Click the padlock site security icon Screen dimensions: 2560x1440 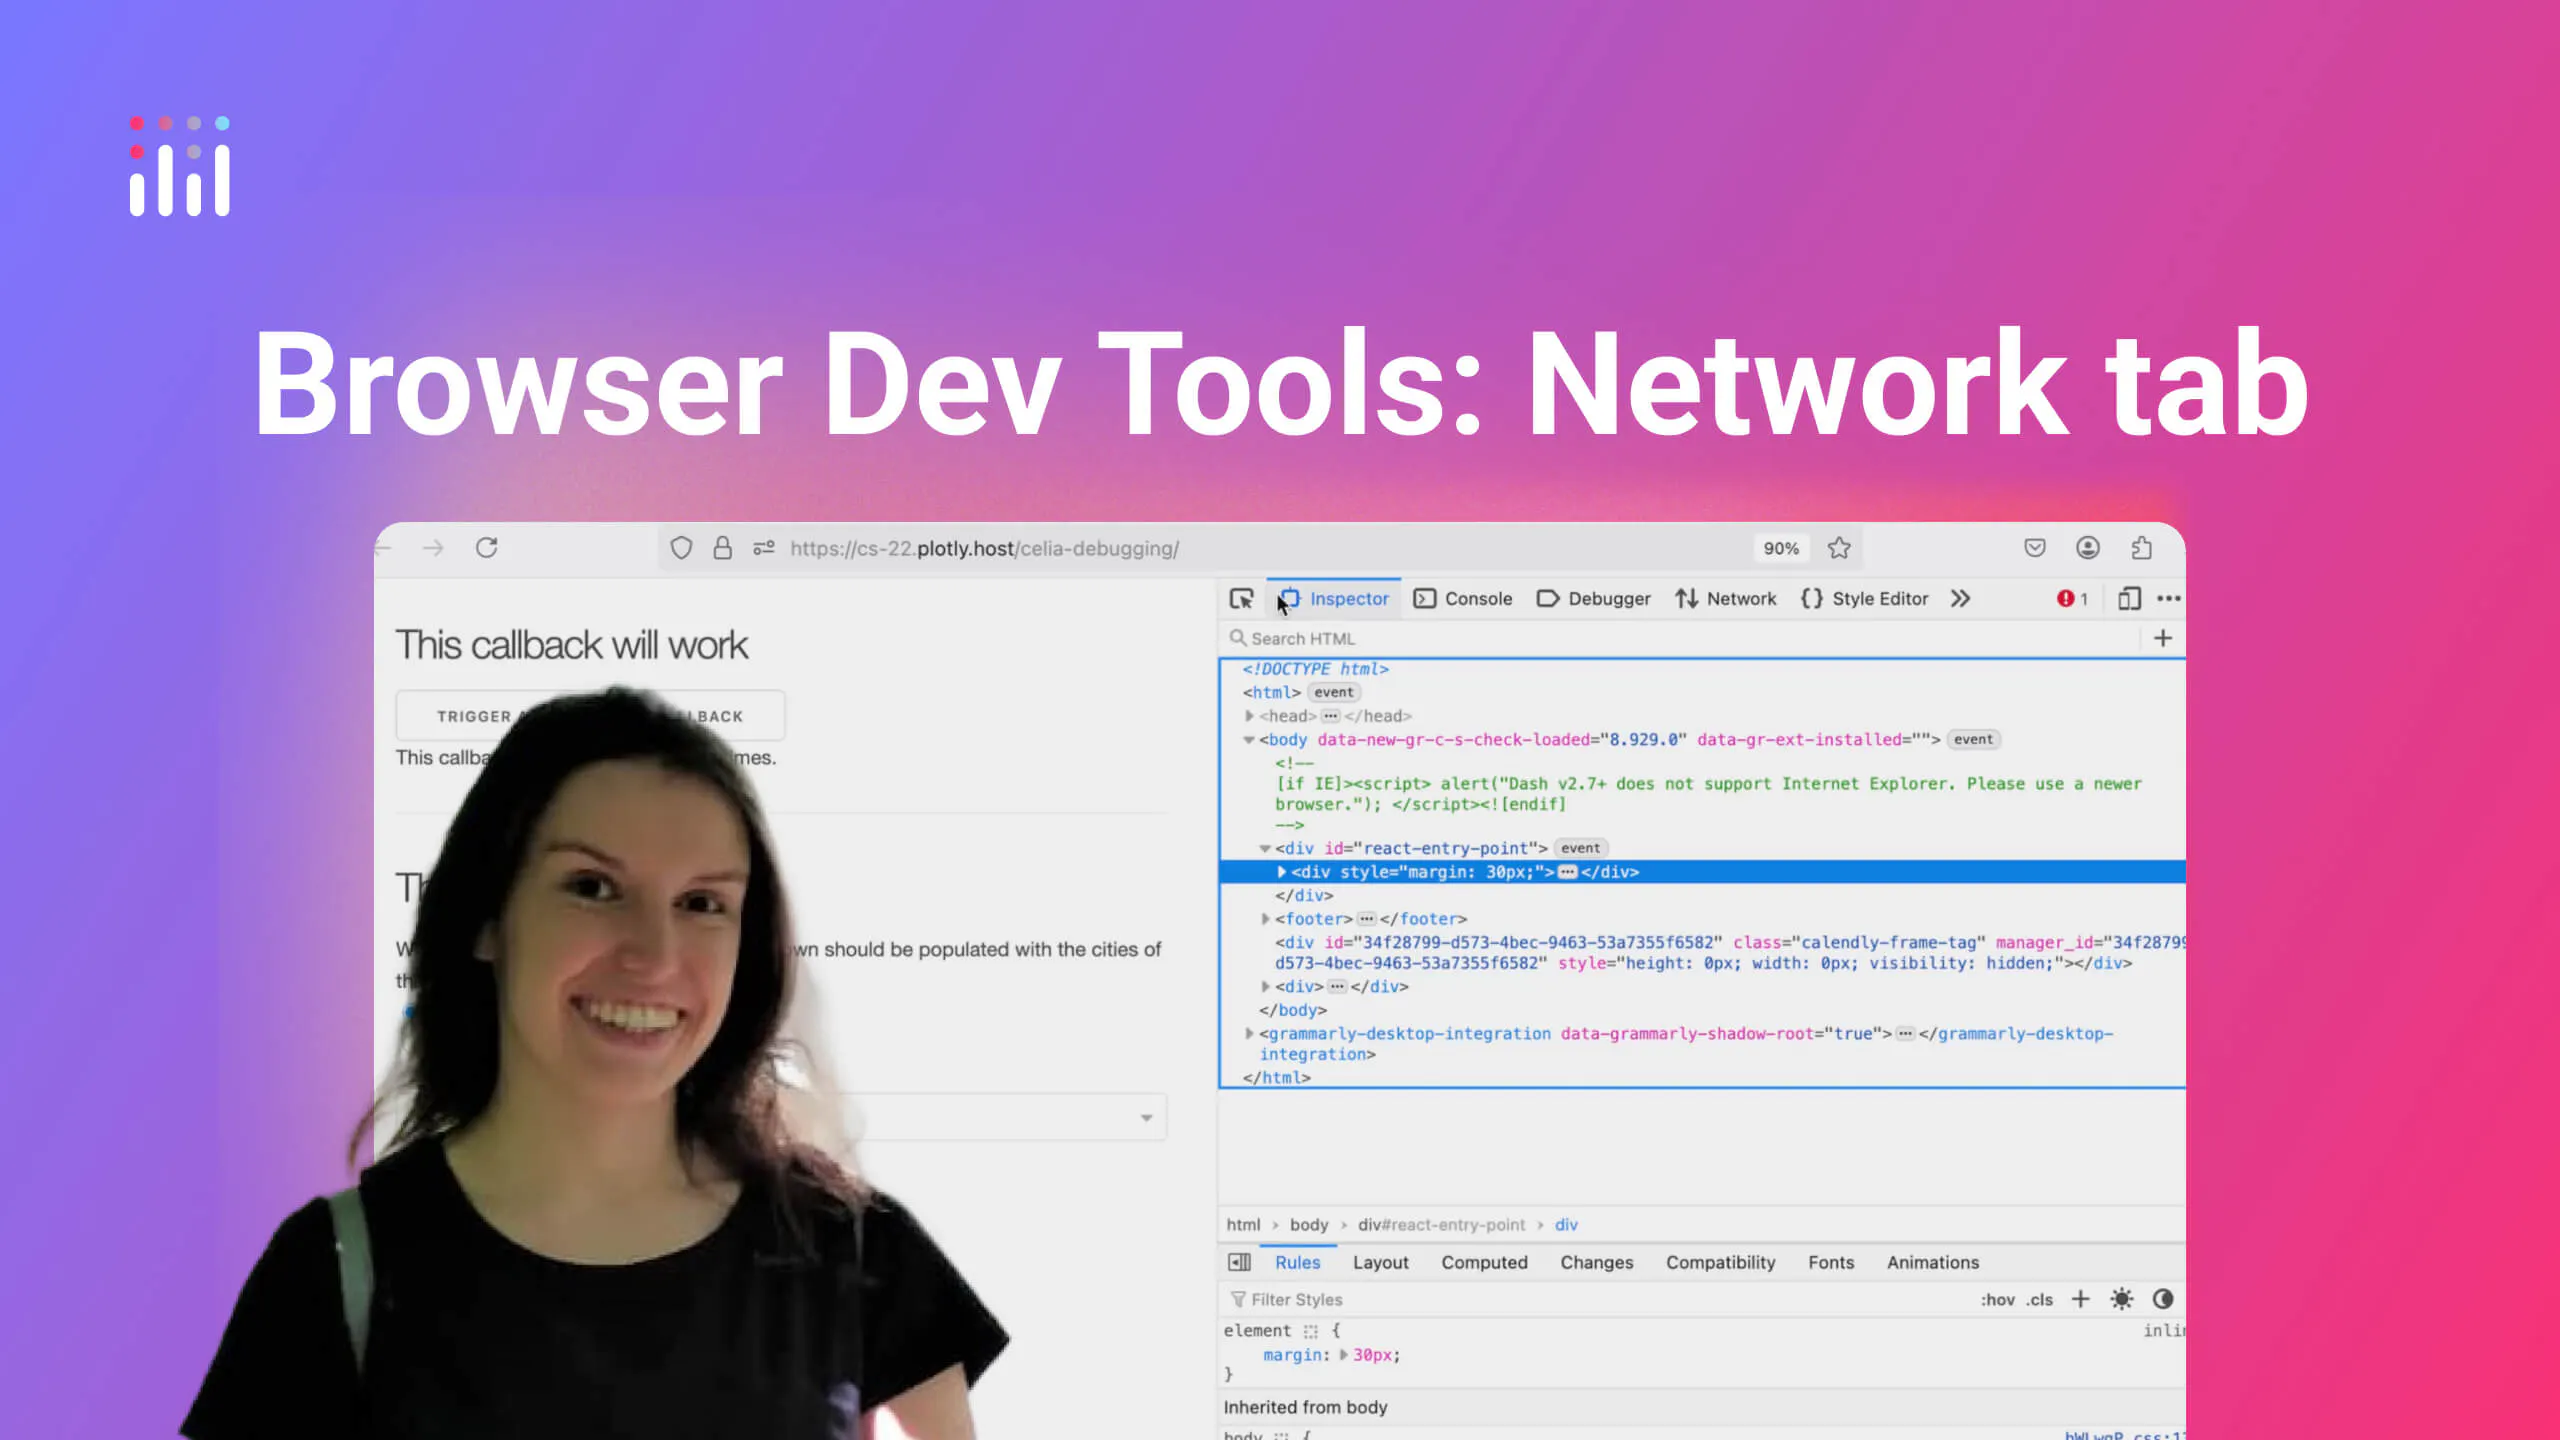(722, 548)
